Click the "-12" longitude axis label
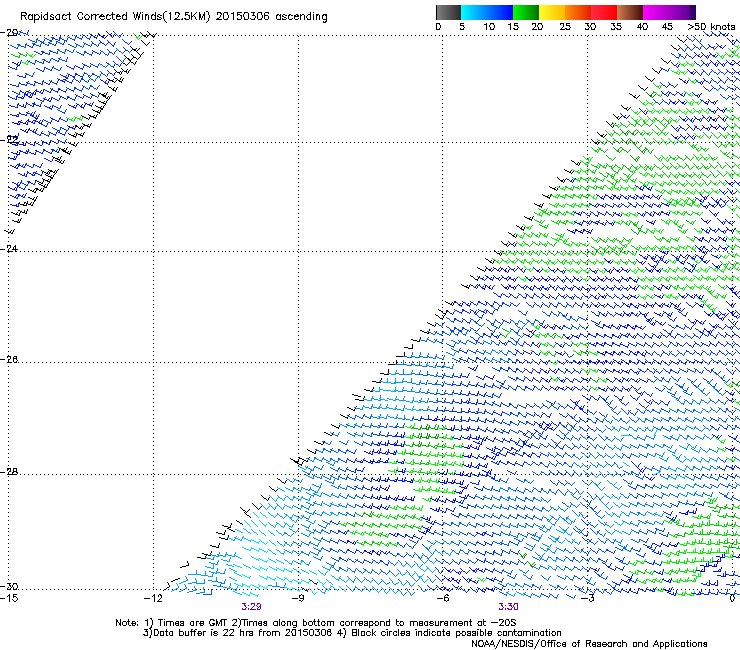Screen dimensions: 740x650 [153, 598]
